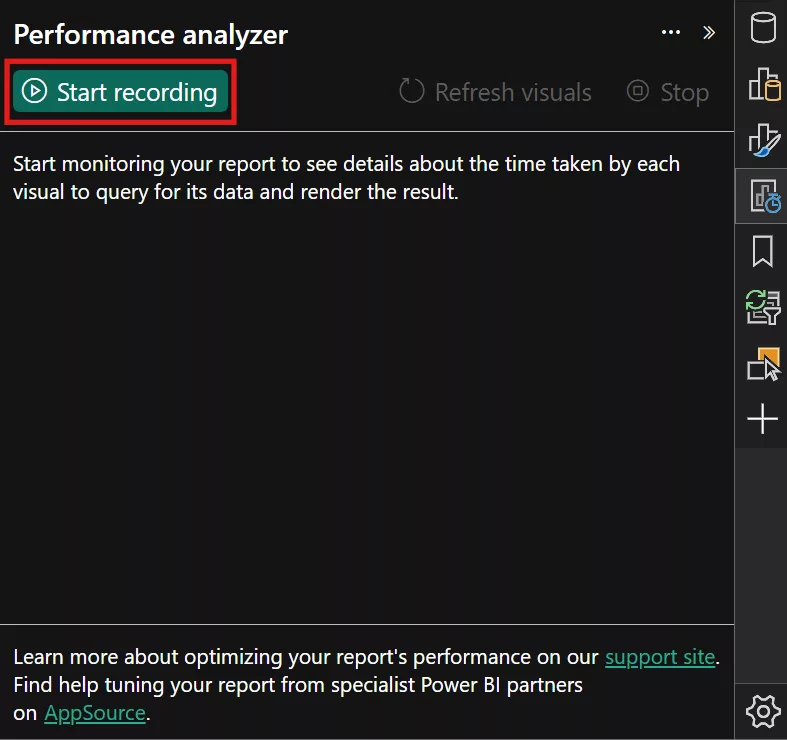Open the AppSource link
Screen dimensions: 787x740
point(95,713)
